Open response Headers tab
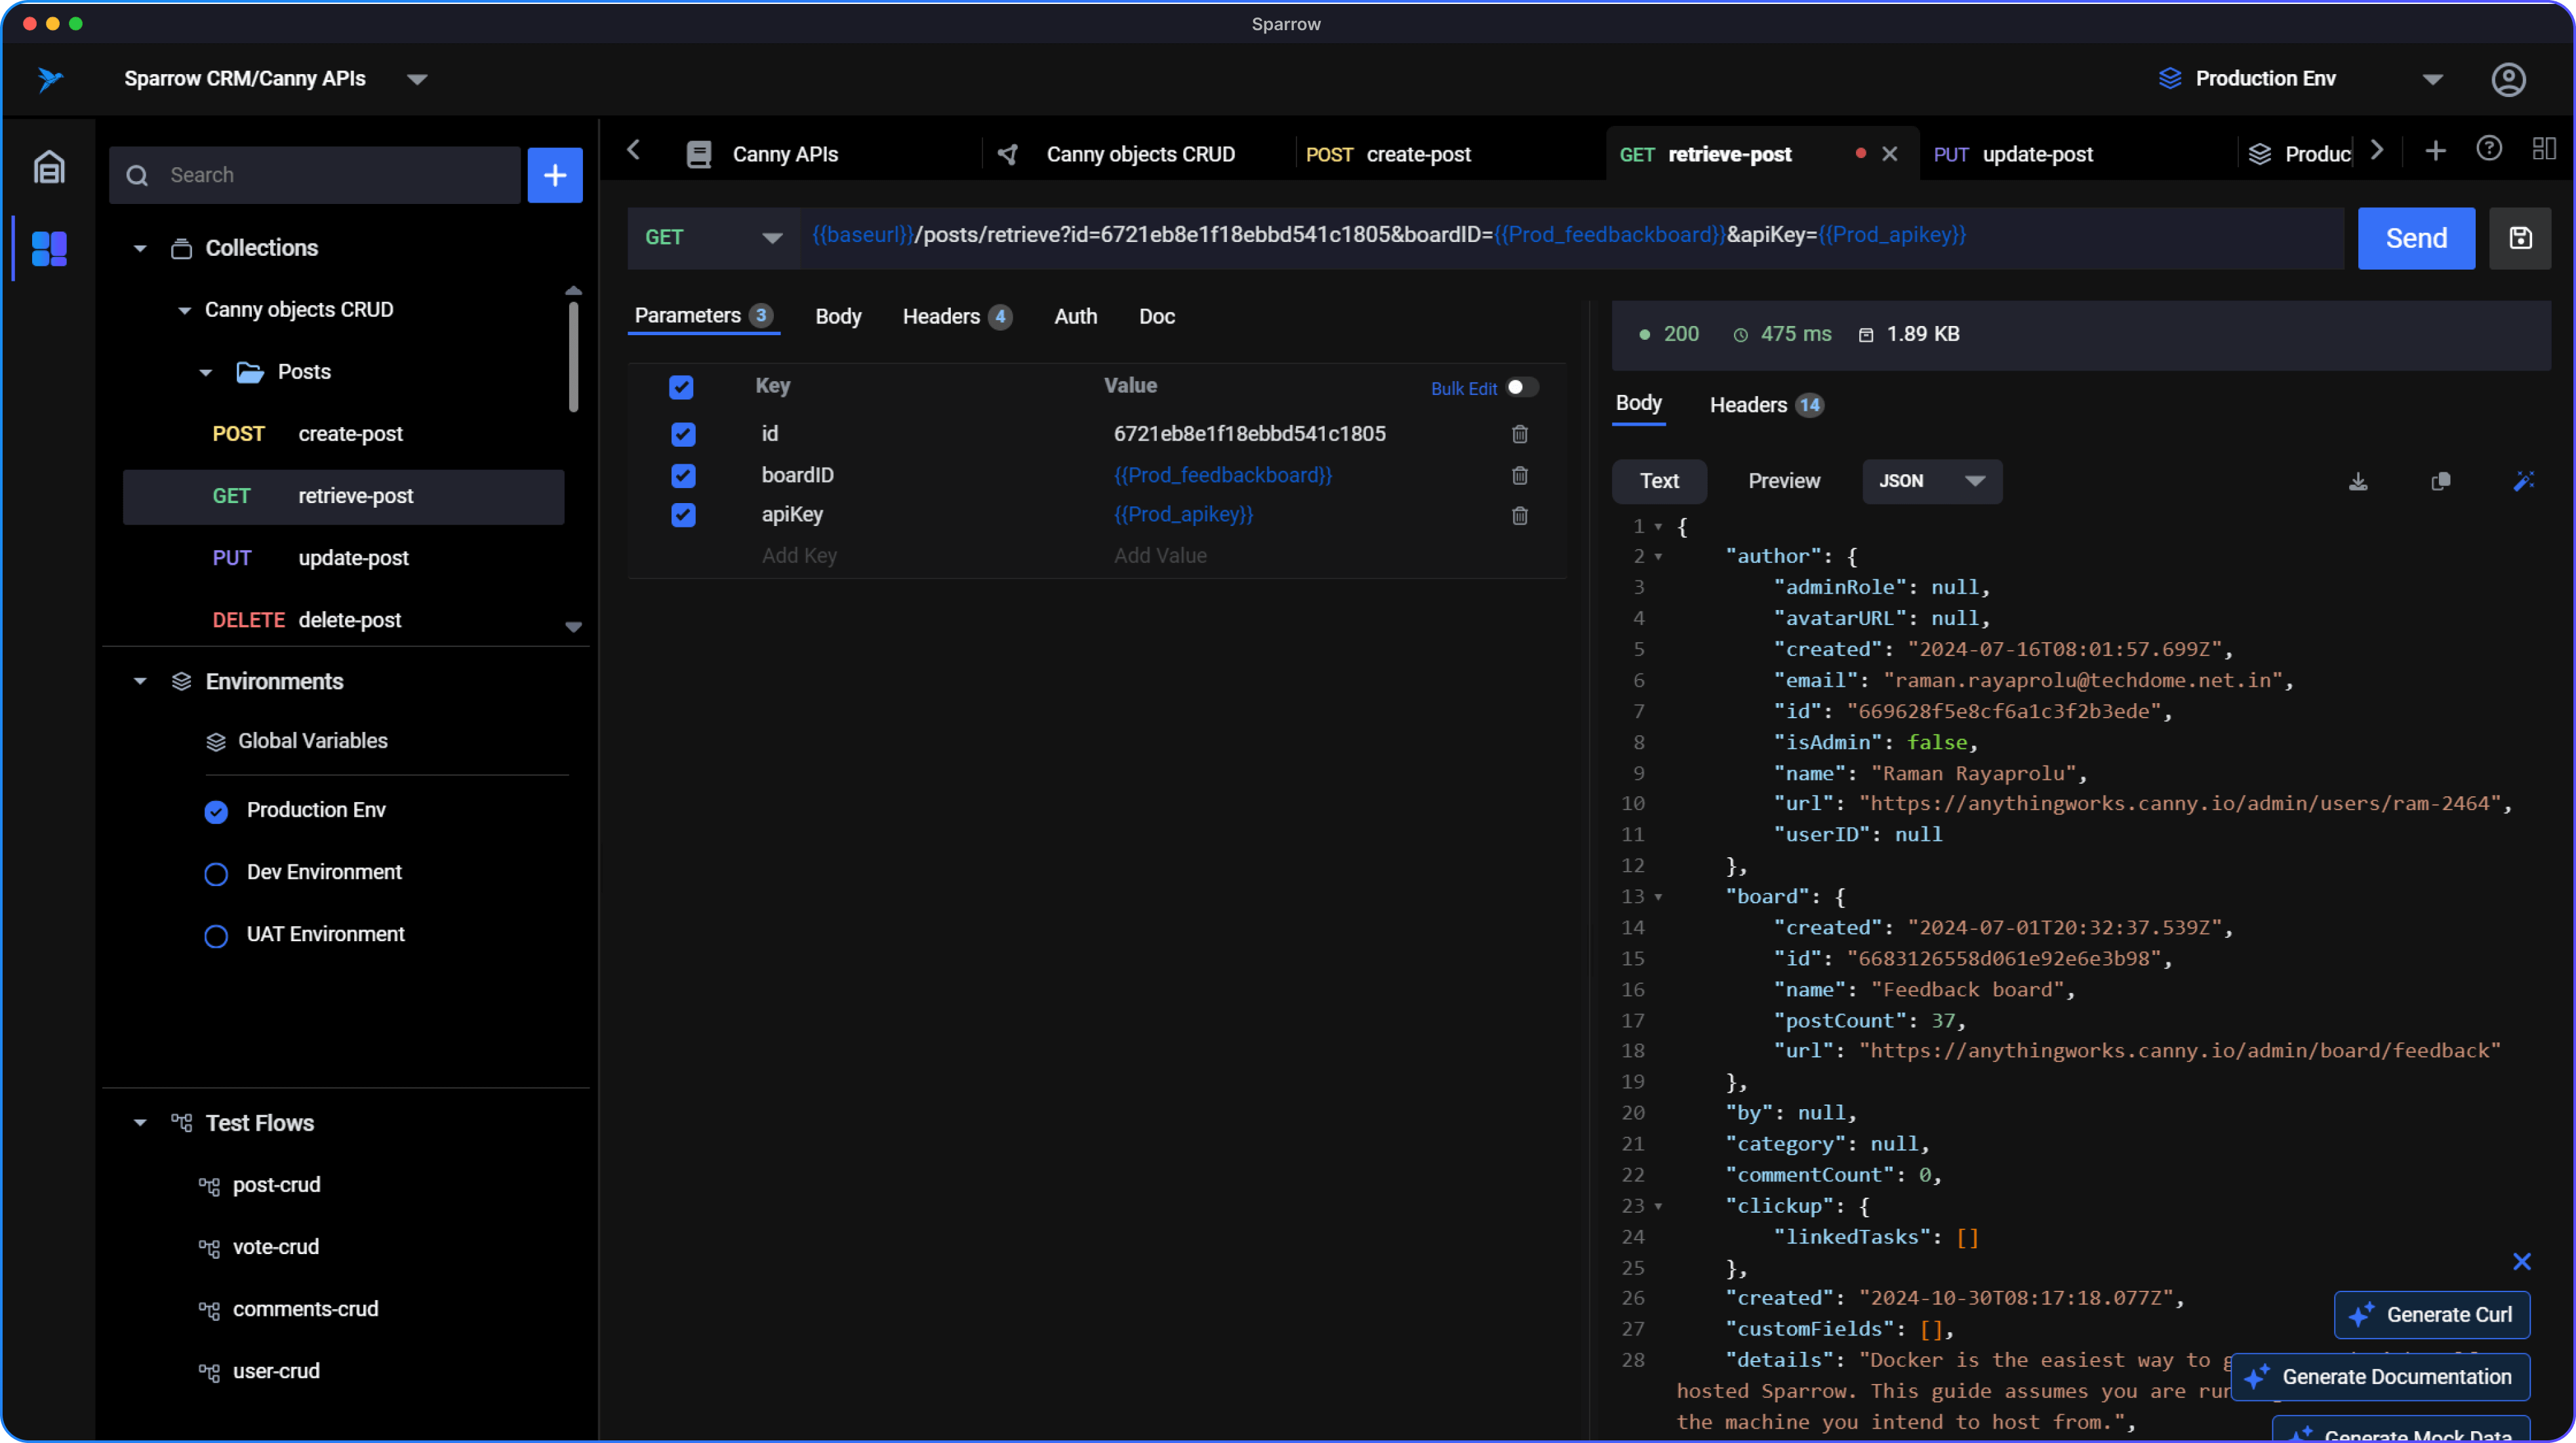The width and height of the screenshot is (2576, 1443). [1766, 405]
